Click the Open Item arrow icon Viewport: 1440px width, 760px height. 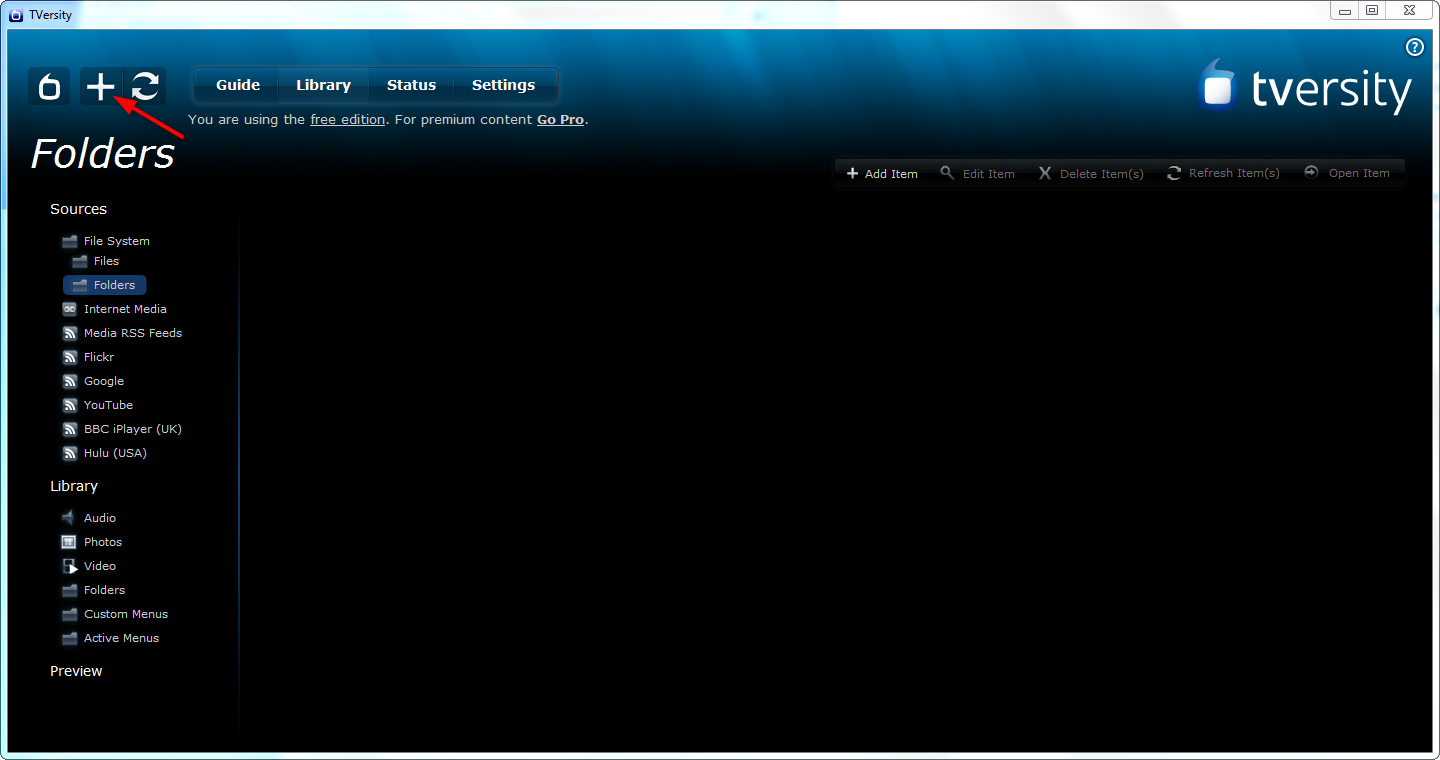pyautogui.click(x=1311, y=172)
